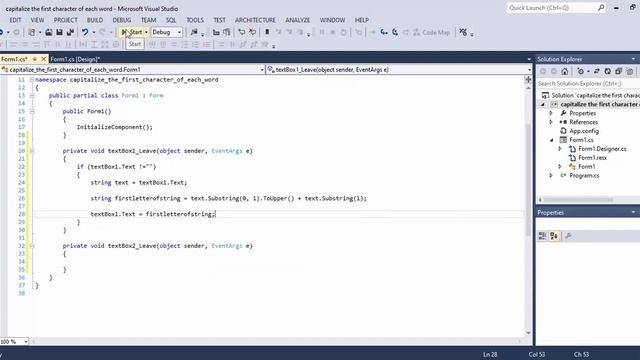Click the search magnifier in Quick Launch

click(601, 8)
